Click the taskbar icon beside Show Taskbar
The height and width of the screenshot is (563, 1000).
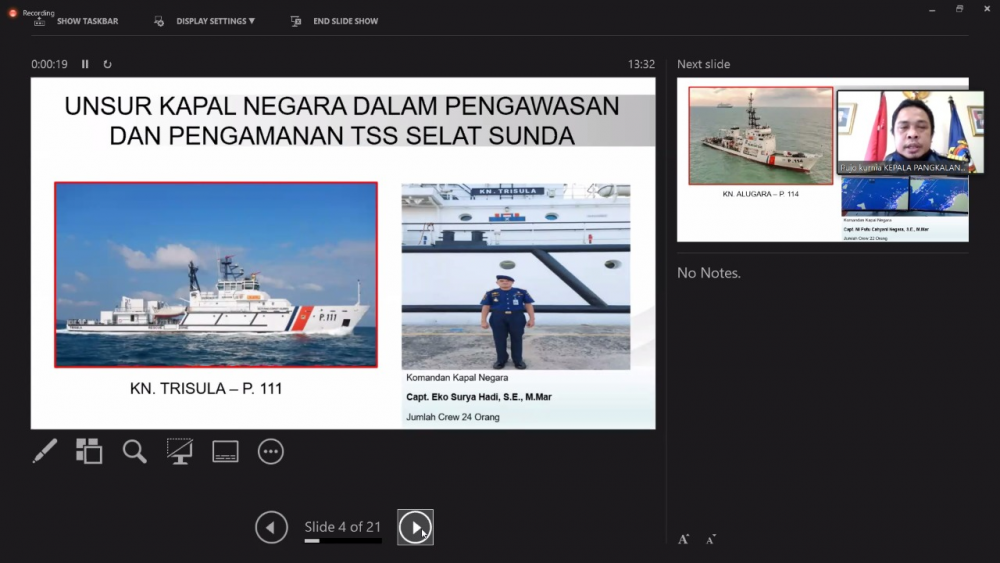click(x=40, y=22)
